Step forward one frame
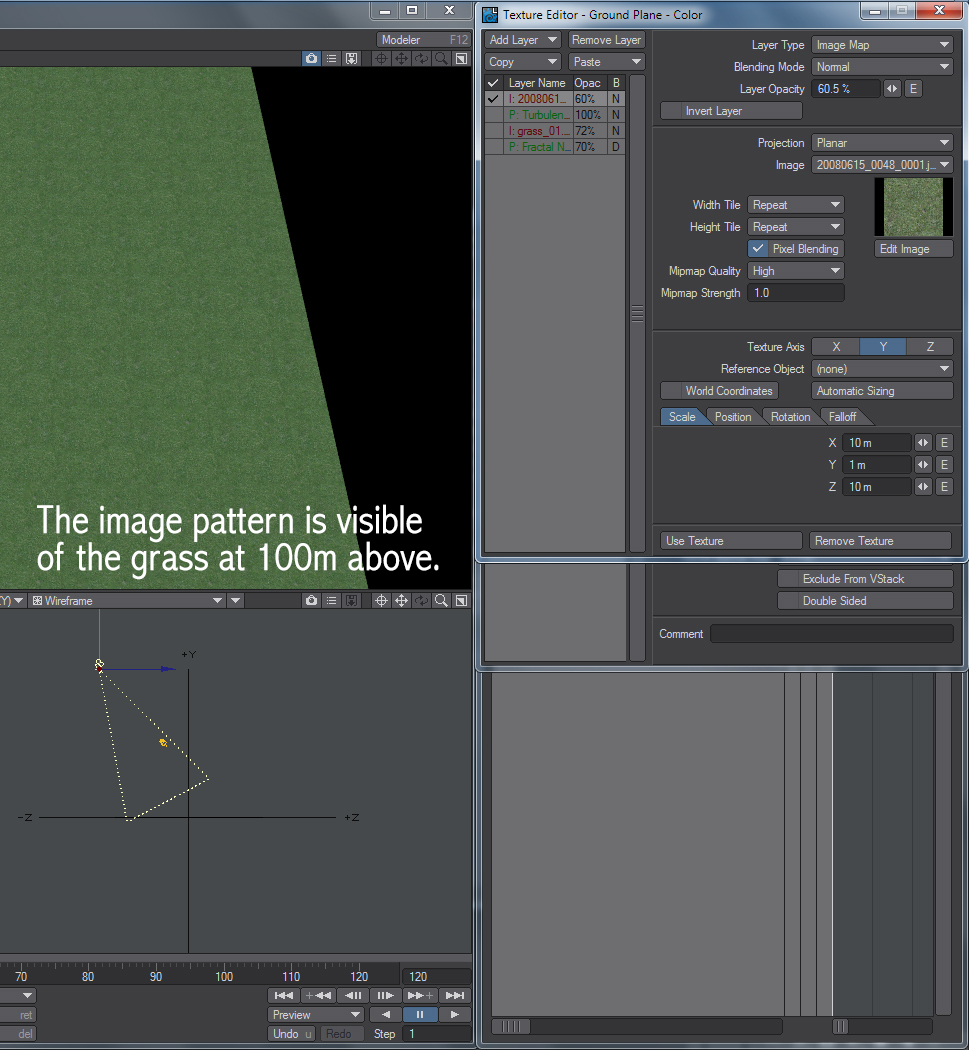 386,996
